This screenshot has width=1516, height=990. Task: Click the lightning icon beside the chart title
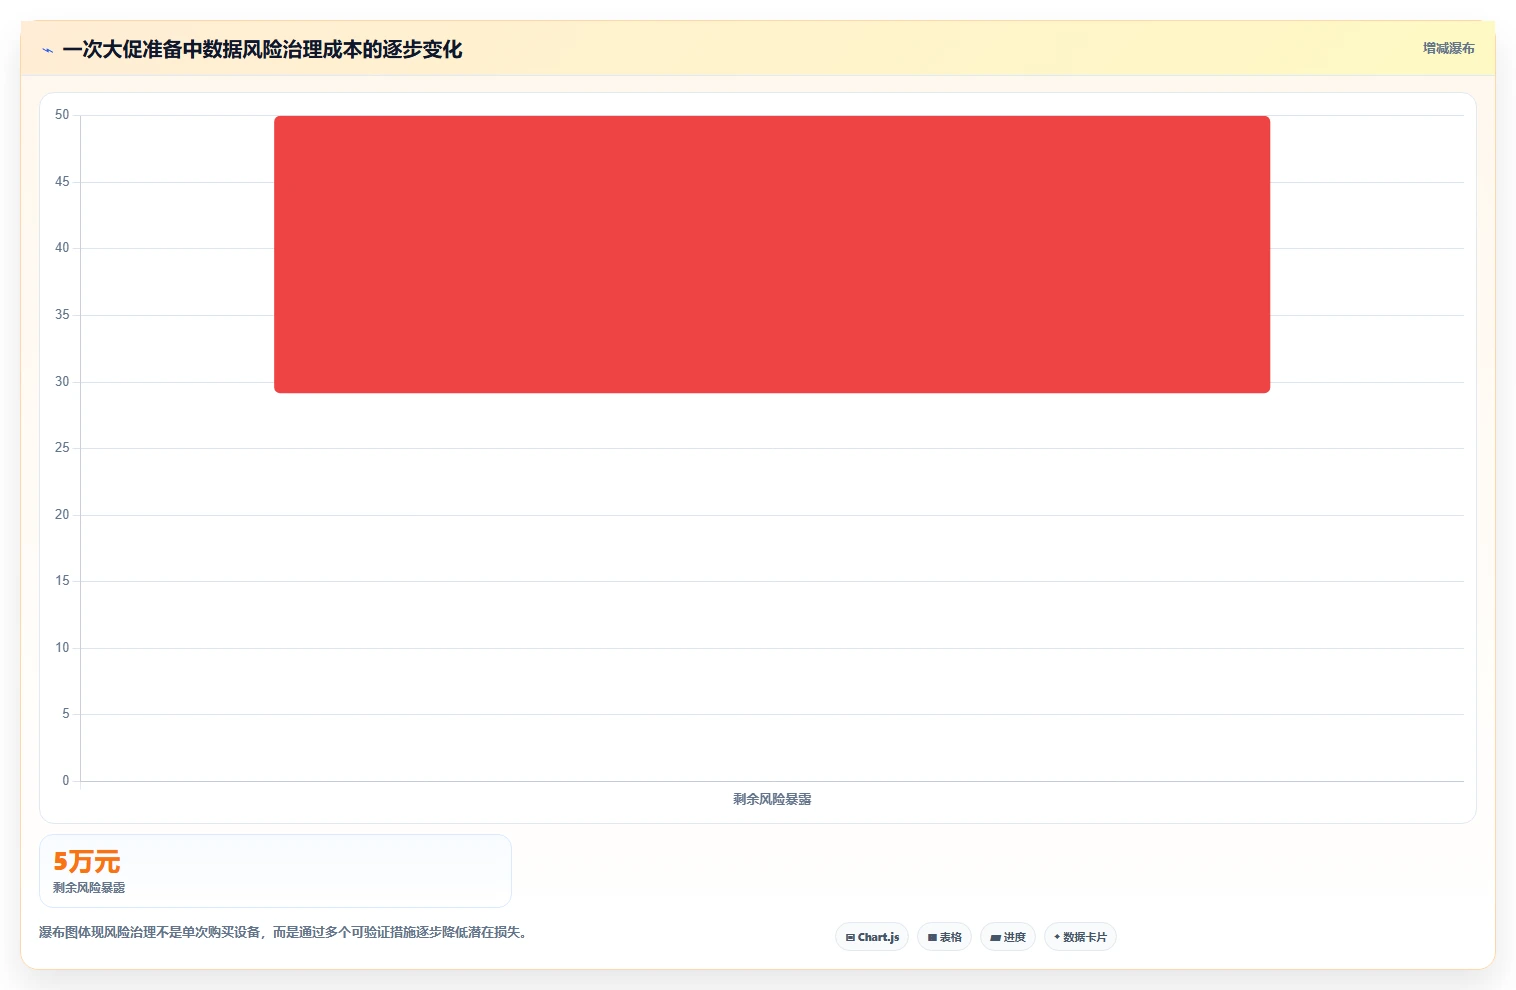[48, 50]
